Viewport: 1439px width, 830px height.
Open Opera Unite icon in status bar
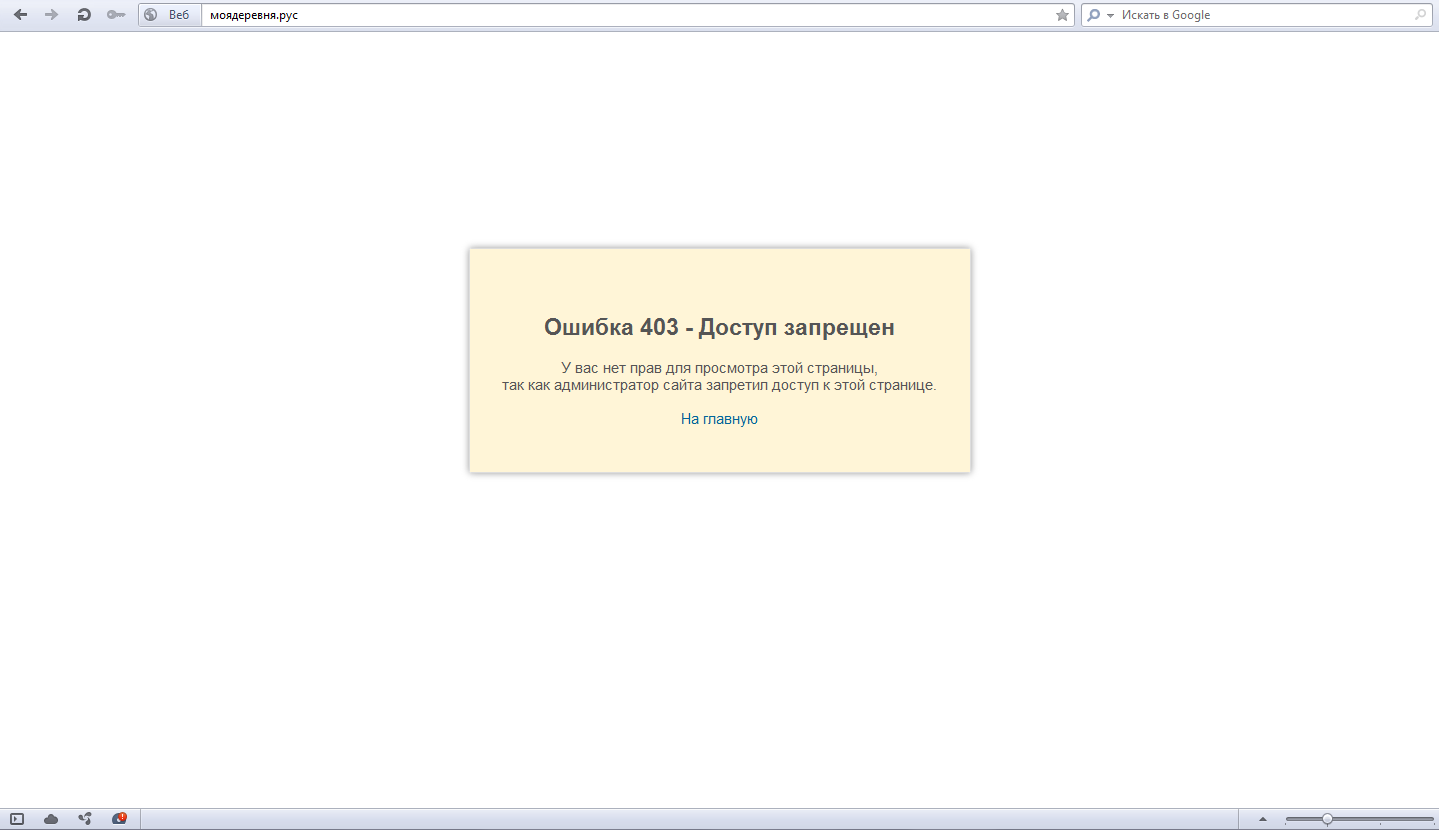pyautogui.click(x=85, y=819)
